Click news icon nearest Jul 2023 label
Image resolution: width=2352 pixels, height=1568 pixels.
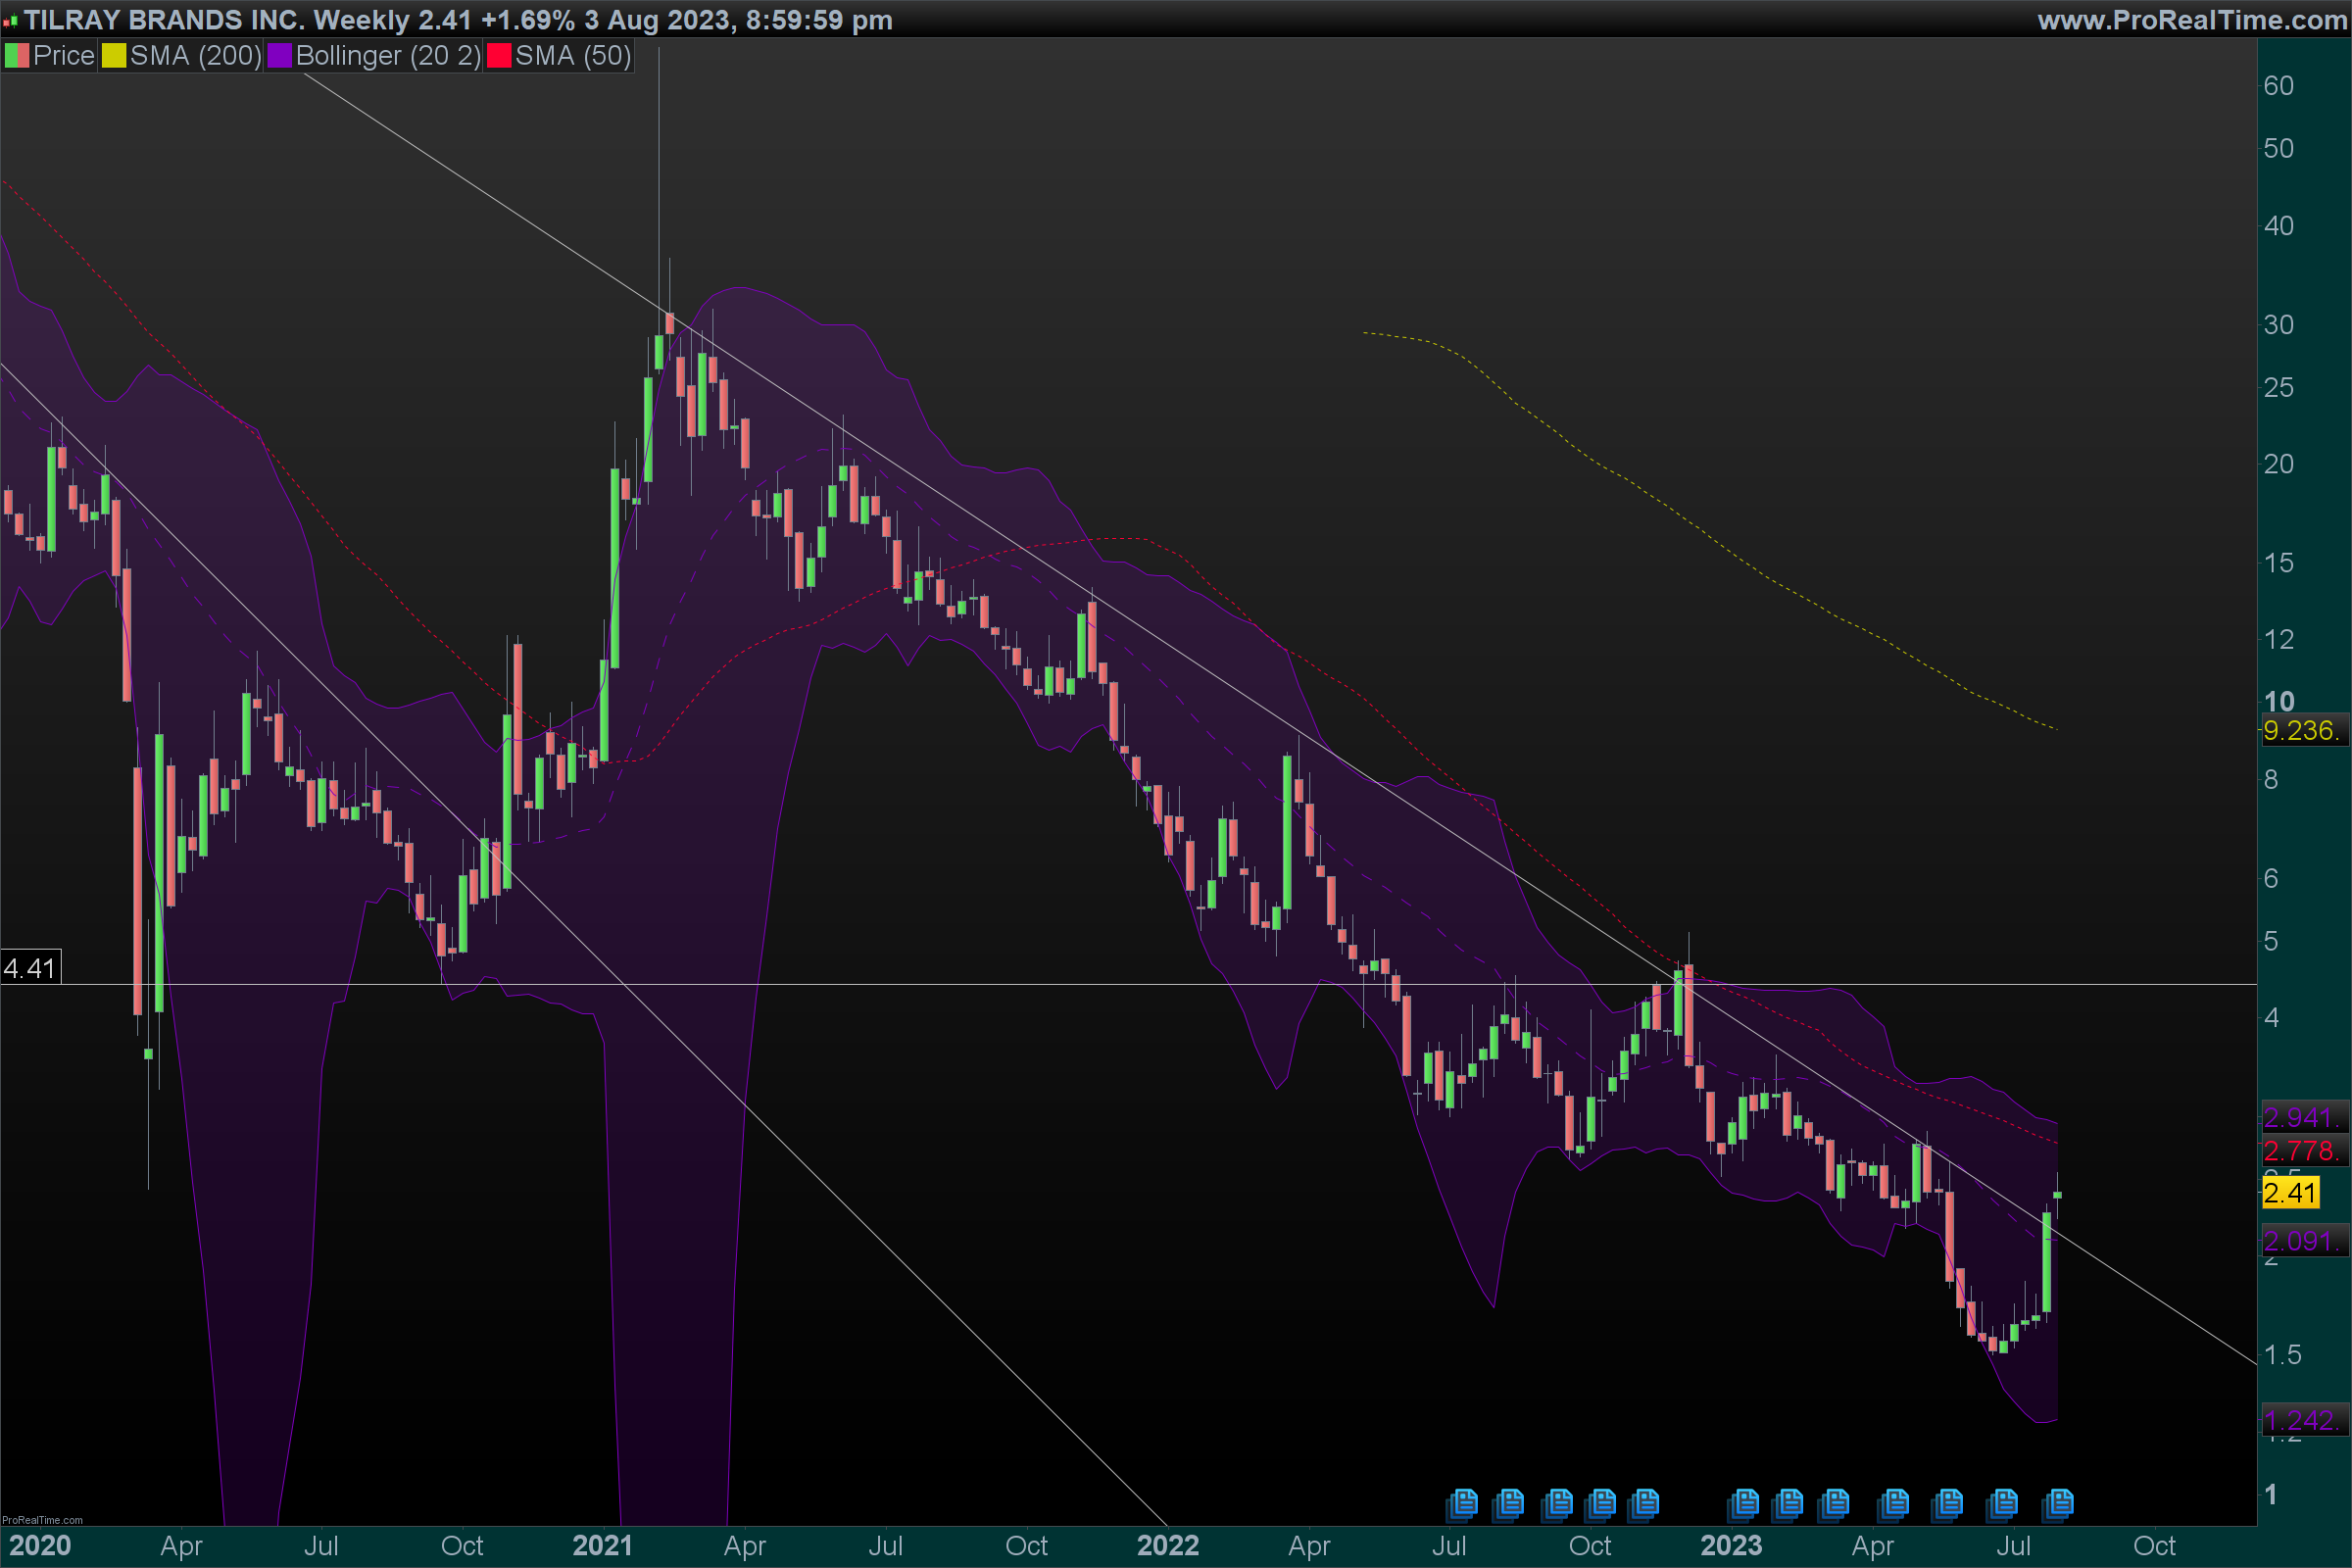click(x=2003, y=1502)
